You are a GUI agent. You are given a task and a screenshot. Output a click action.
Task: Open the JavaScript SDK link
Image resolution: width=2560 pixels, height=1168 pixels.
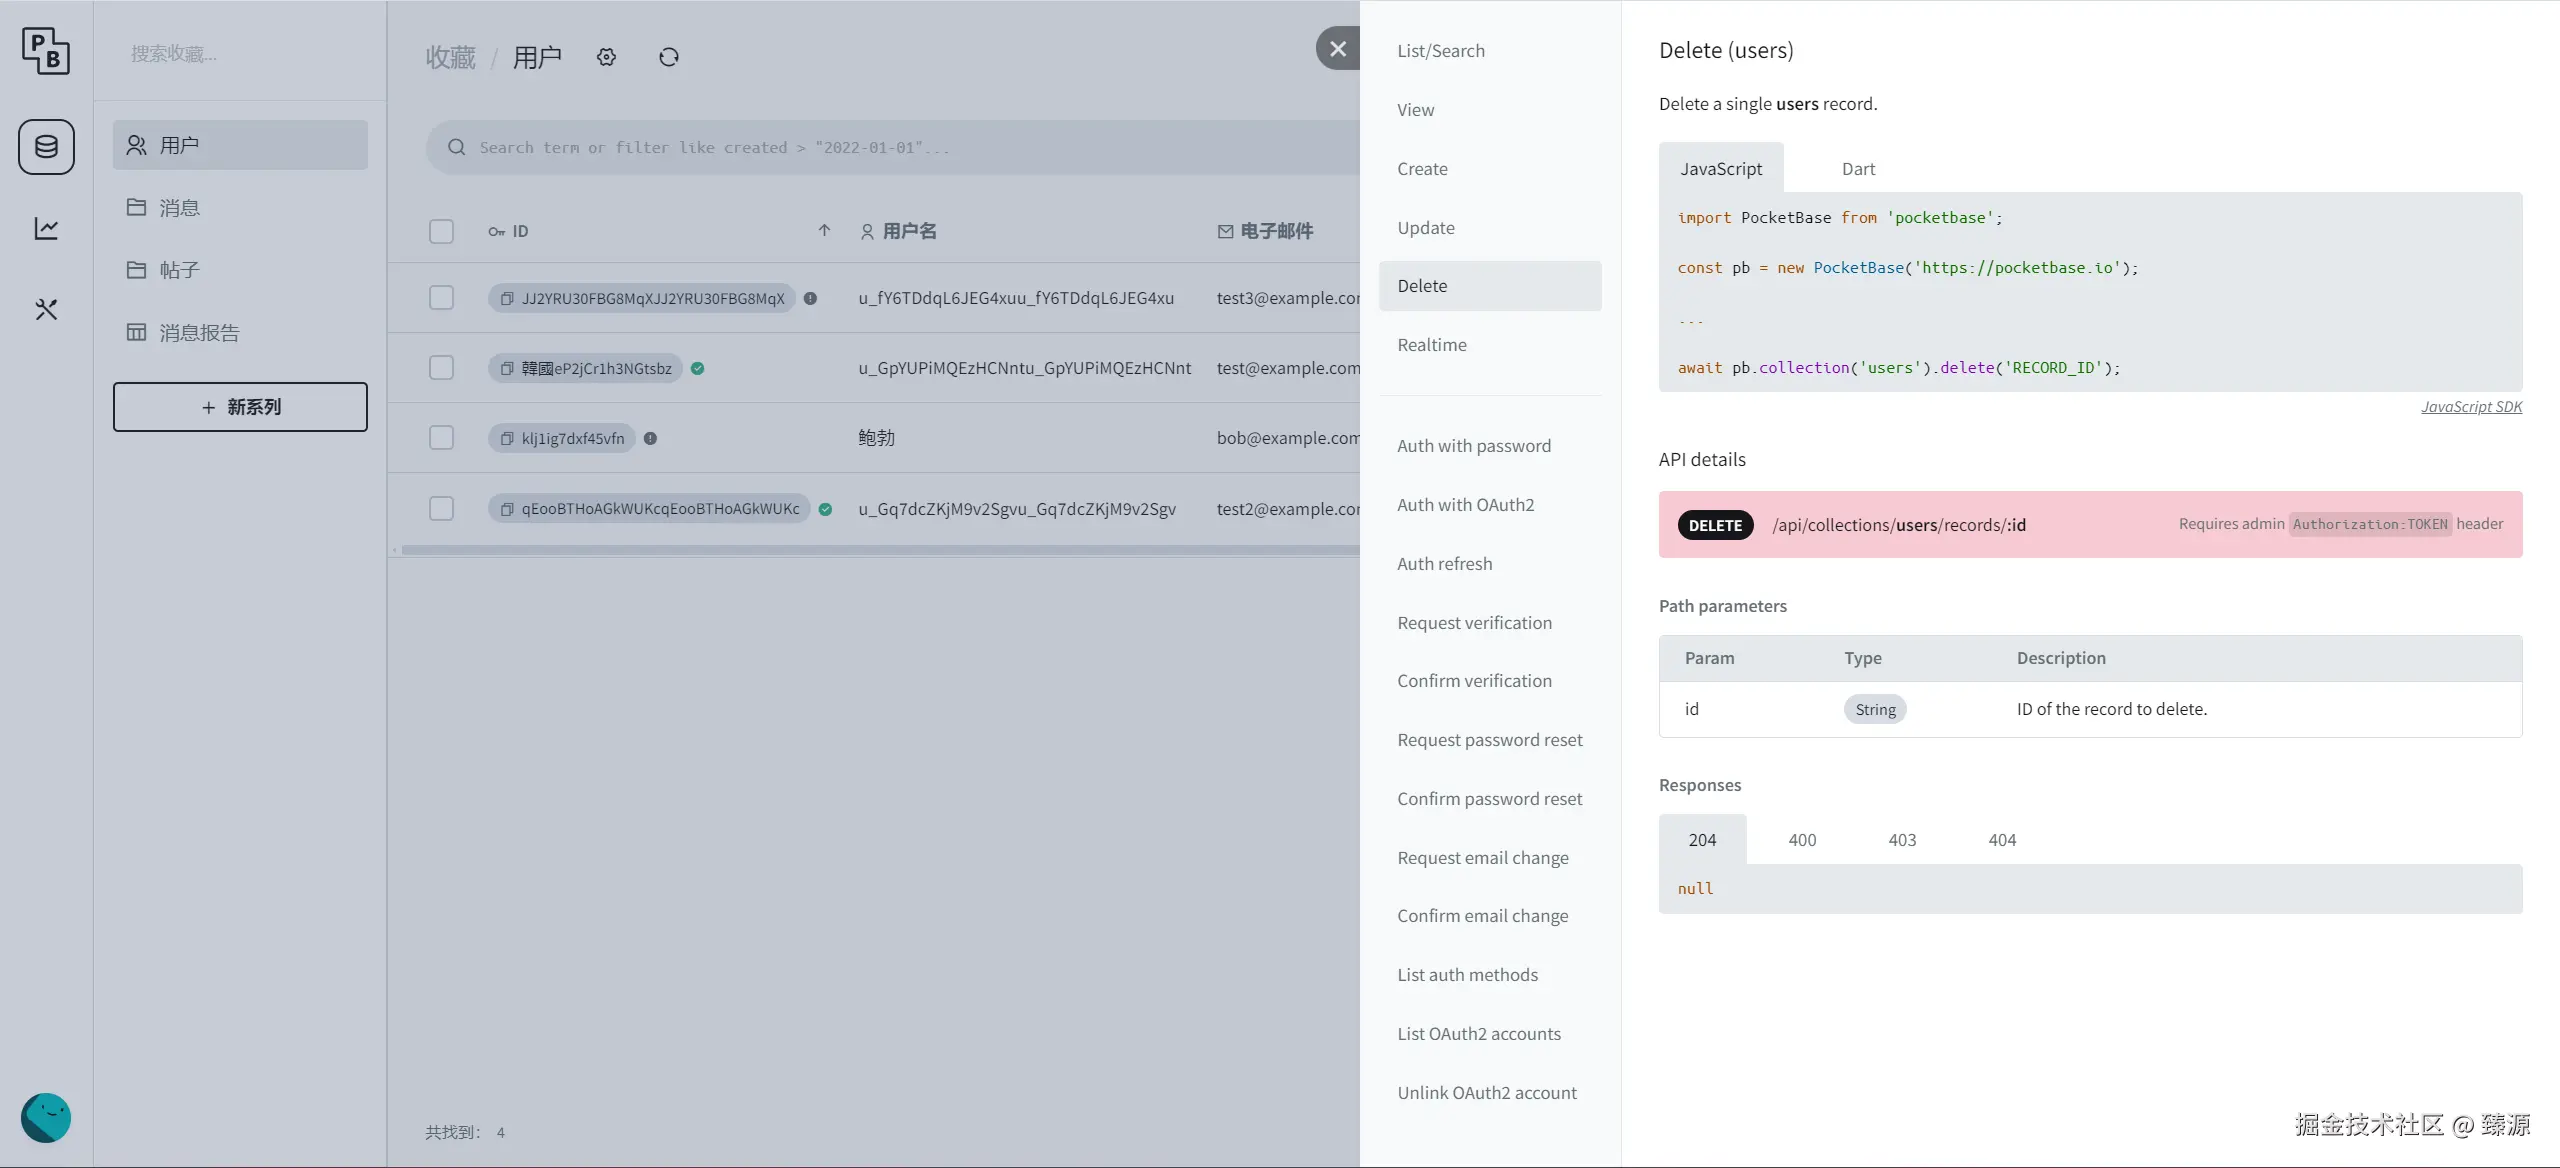2471,407
